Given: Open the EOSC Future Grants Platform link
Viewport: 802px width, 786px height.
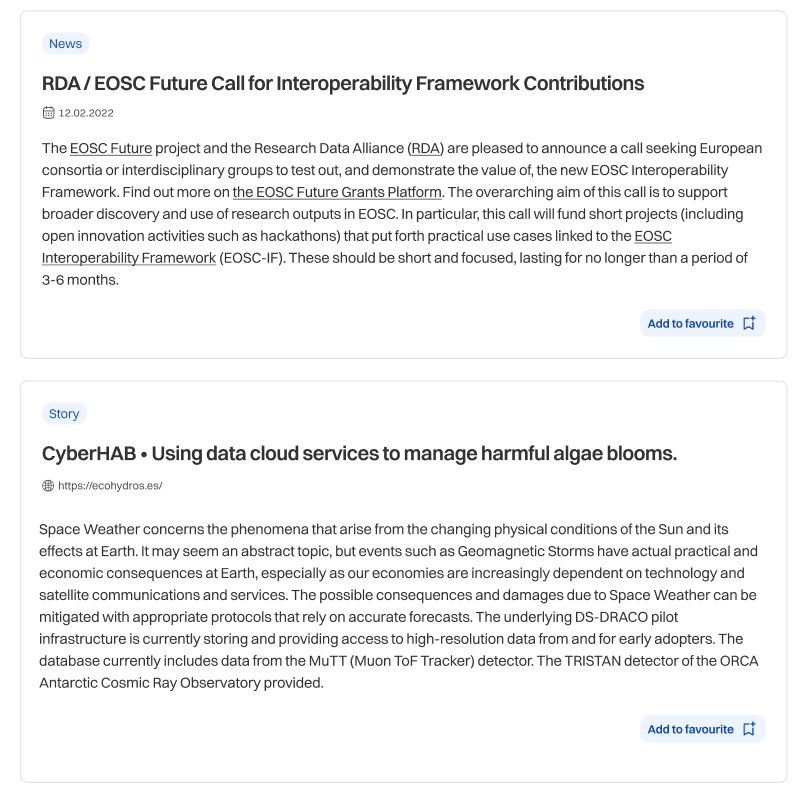Looking at the screenshot, I should click(x=337, y=191).
